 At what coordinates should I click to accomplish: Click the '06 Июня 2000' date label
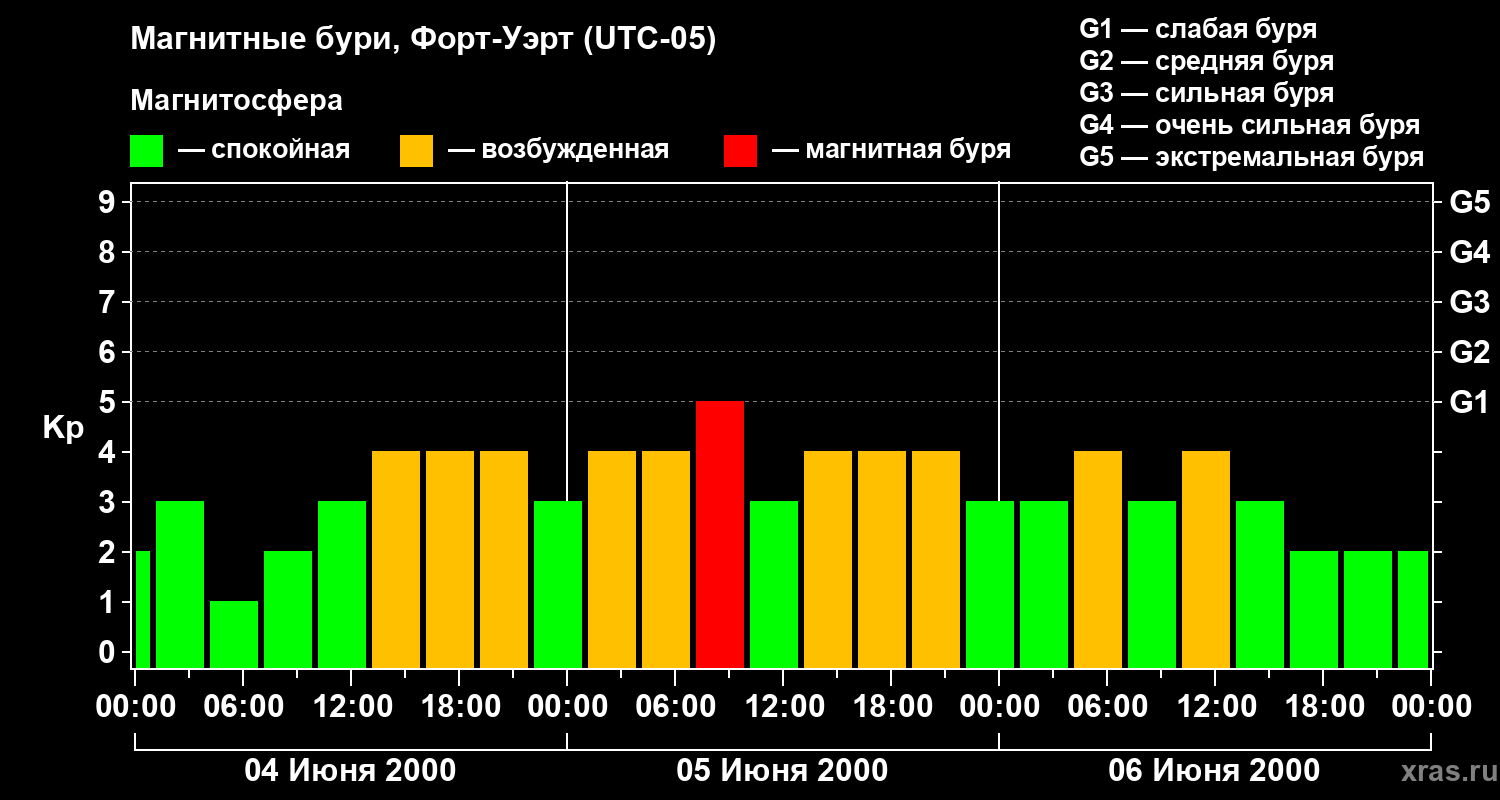tap(1214, 771)
